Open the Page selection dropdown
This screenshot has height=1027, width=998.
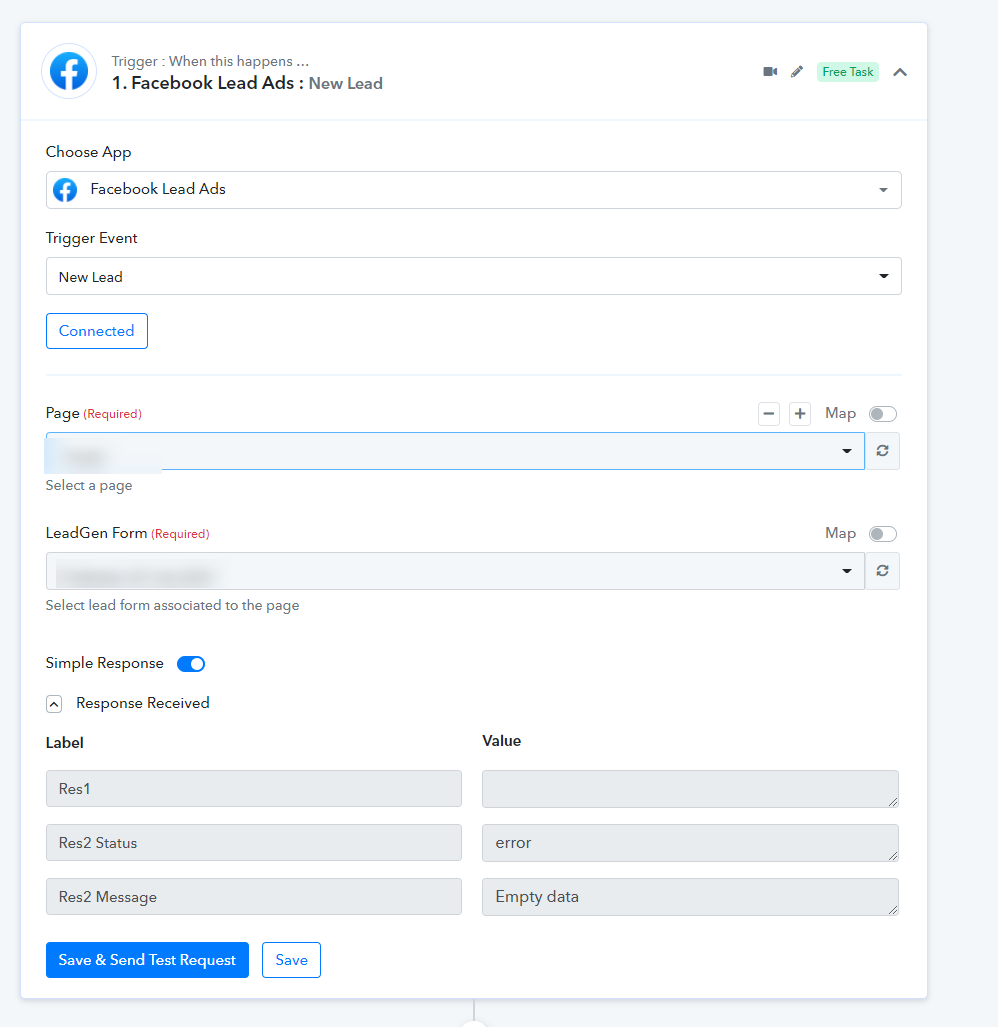(x=455, y=451)
